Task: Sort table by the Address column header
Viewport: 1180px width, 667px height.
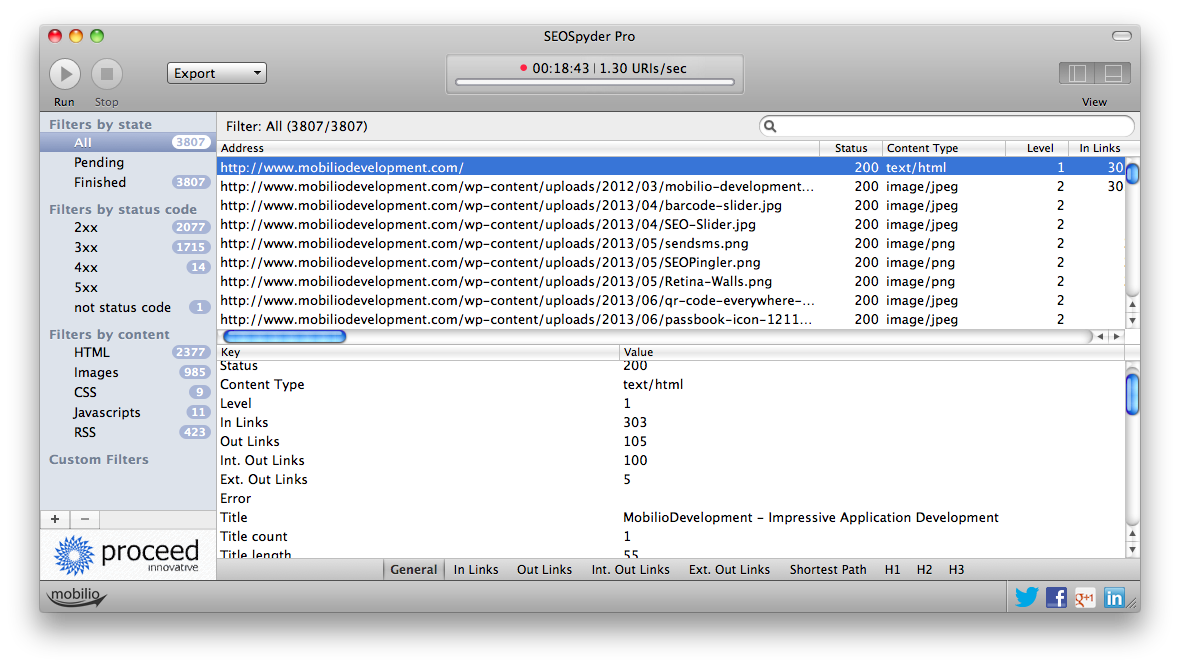Action: coord(518,148)
